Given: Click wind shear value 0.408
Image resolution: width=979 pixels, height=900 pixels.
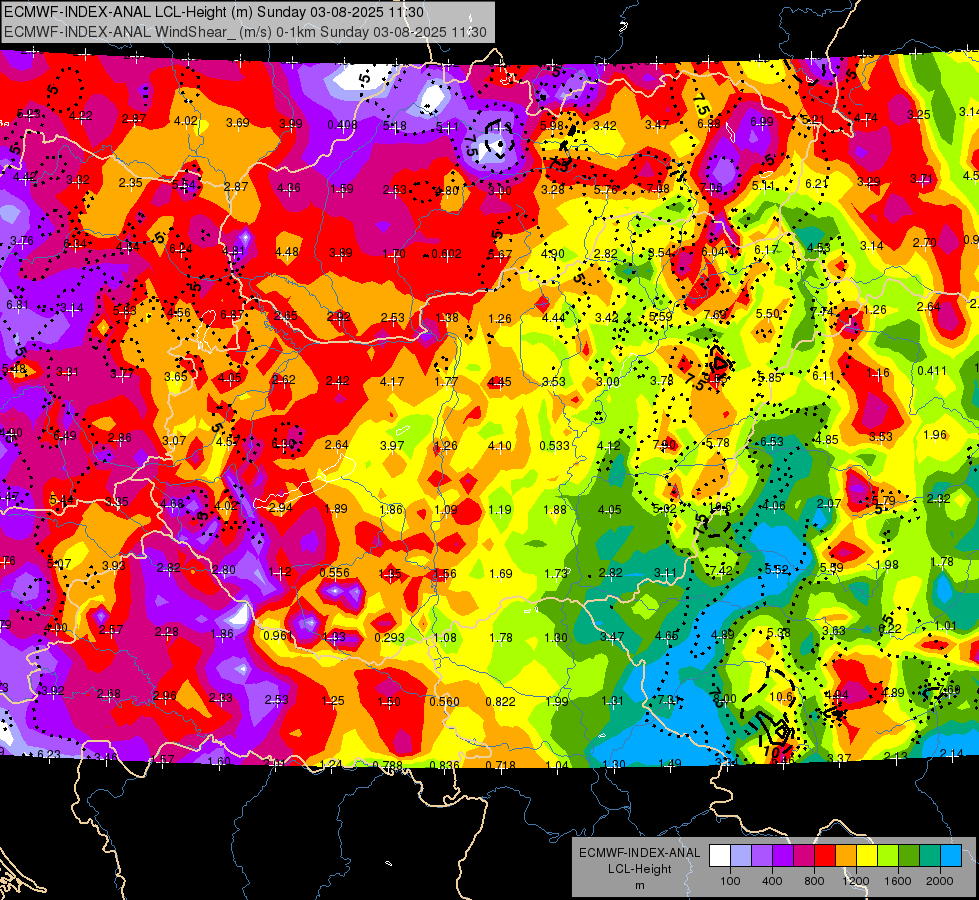Looking at the screenshot, I should 342,125.
